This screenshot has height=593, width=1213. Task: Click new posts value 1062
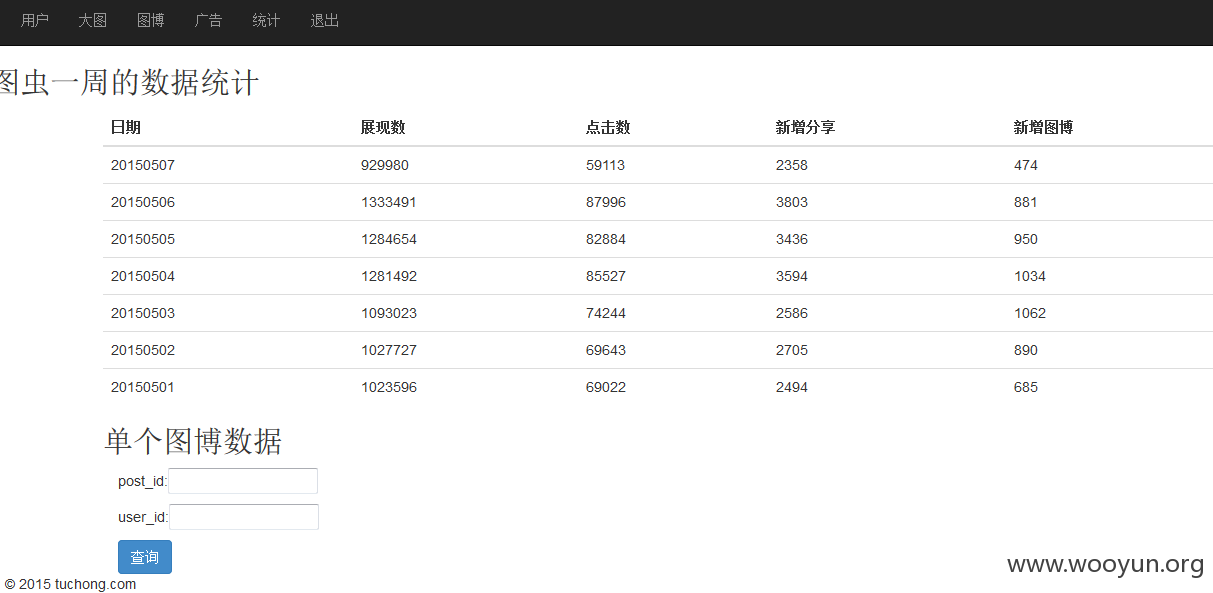(1030, 313)
